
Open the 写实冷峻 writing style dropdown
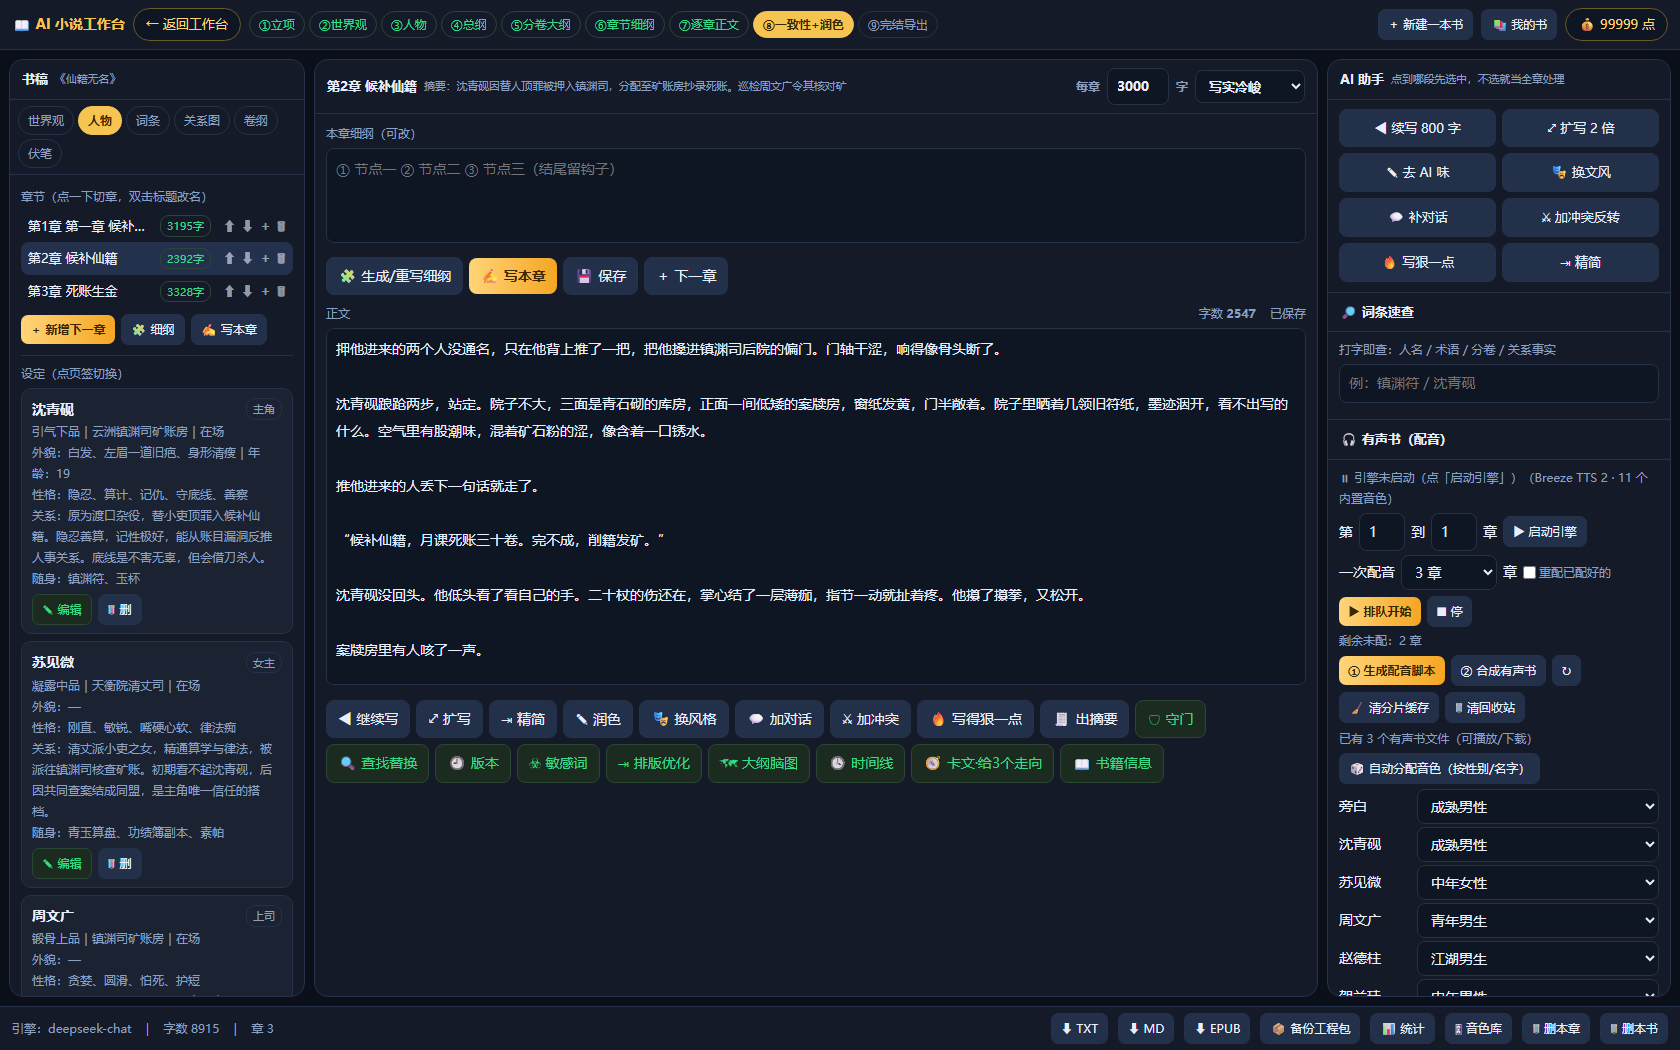tap(1250, 87)
